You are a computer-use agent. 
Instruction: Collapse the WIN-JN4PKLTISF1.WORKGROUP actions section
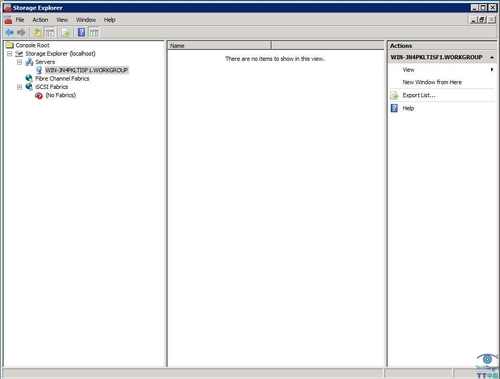tap(492, 57)
